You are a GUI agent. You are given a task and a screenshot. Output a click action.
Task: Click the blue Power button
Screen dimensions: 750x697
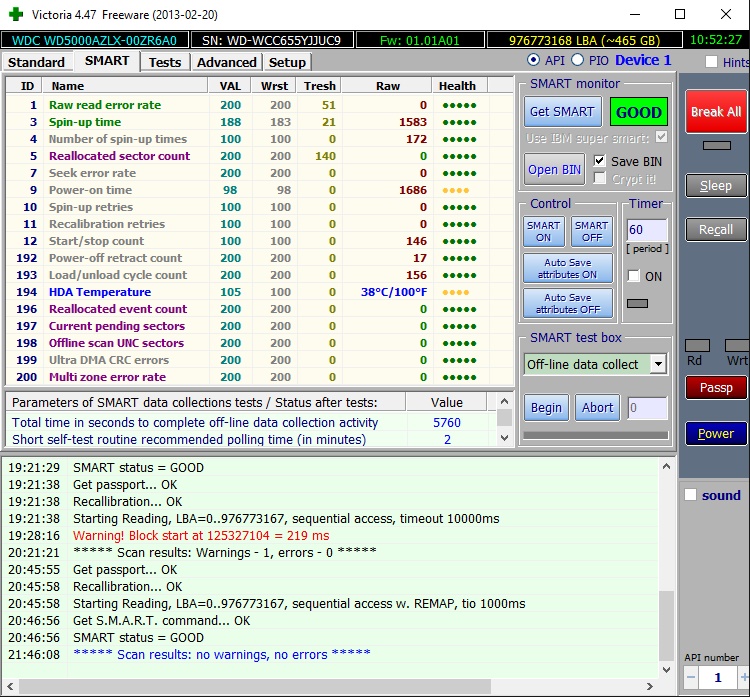(x=716, y=433)
